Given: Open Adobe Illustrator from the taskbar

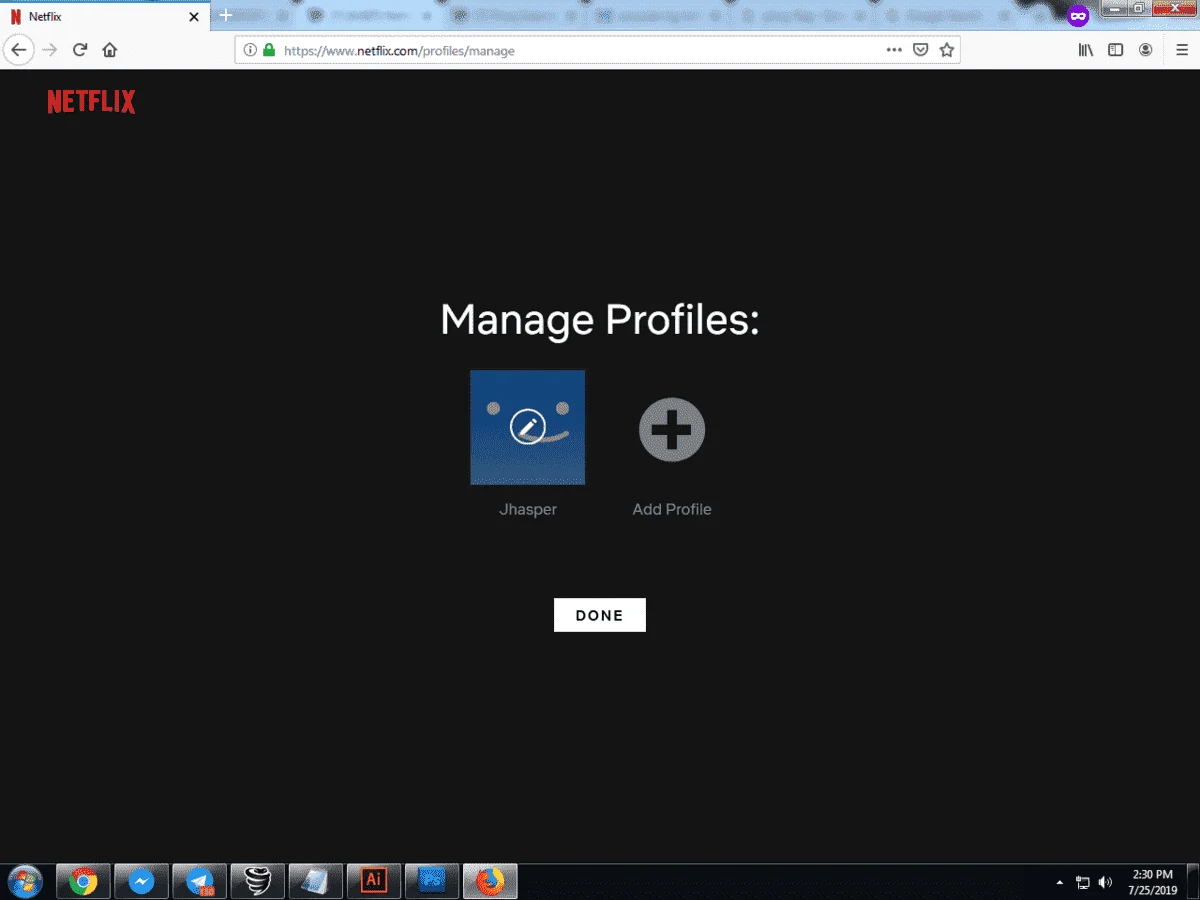Looking at the screenshot, I should click(x=374, y=881).
